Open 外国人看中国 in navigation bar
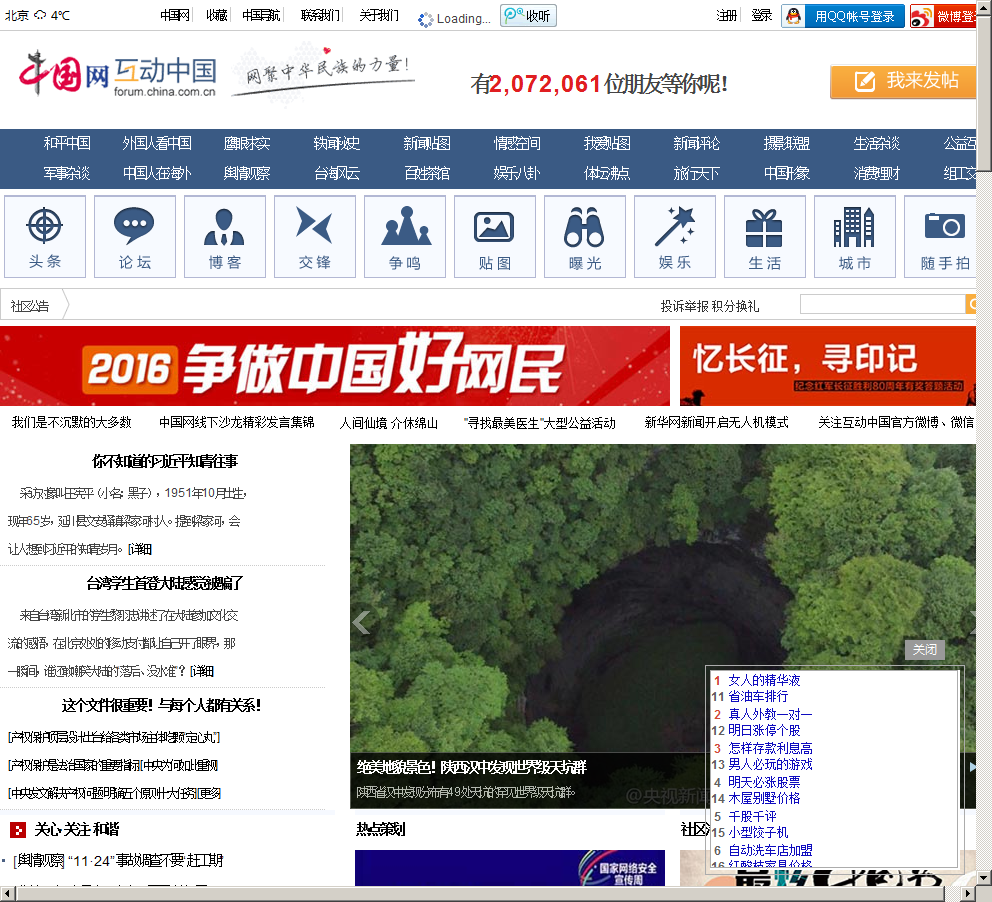Viewport: 992px width, 902px height. point(157,144)
